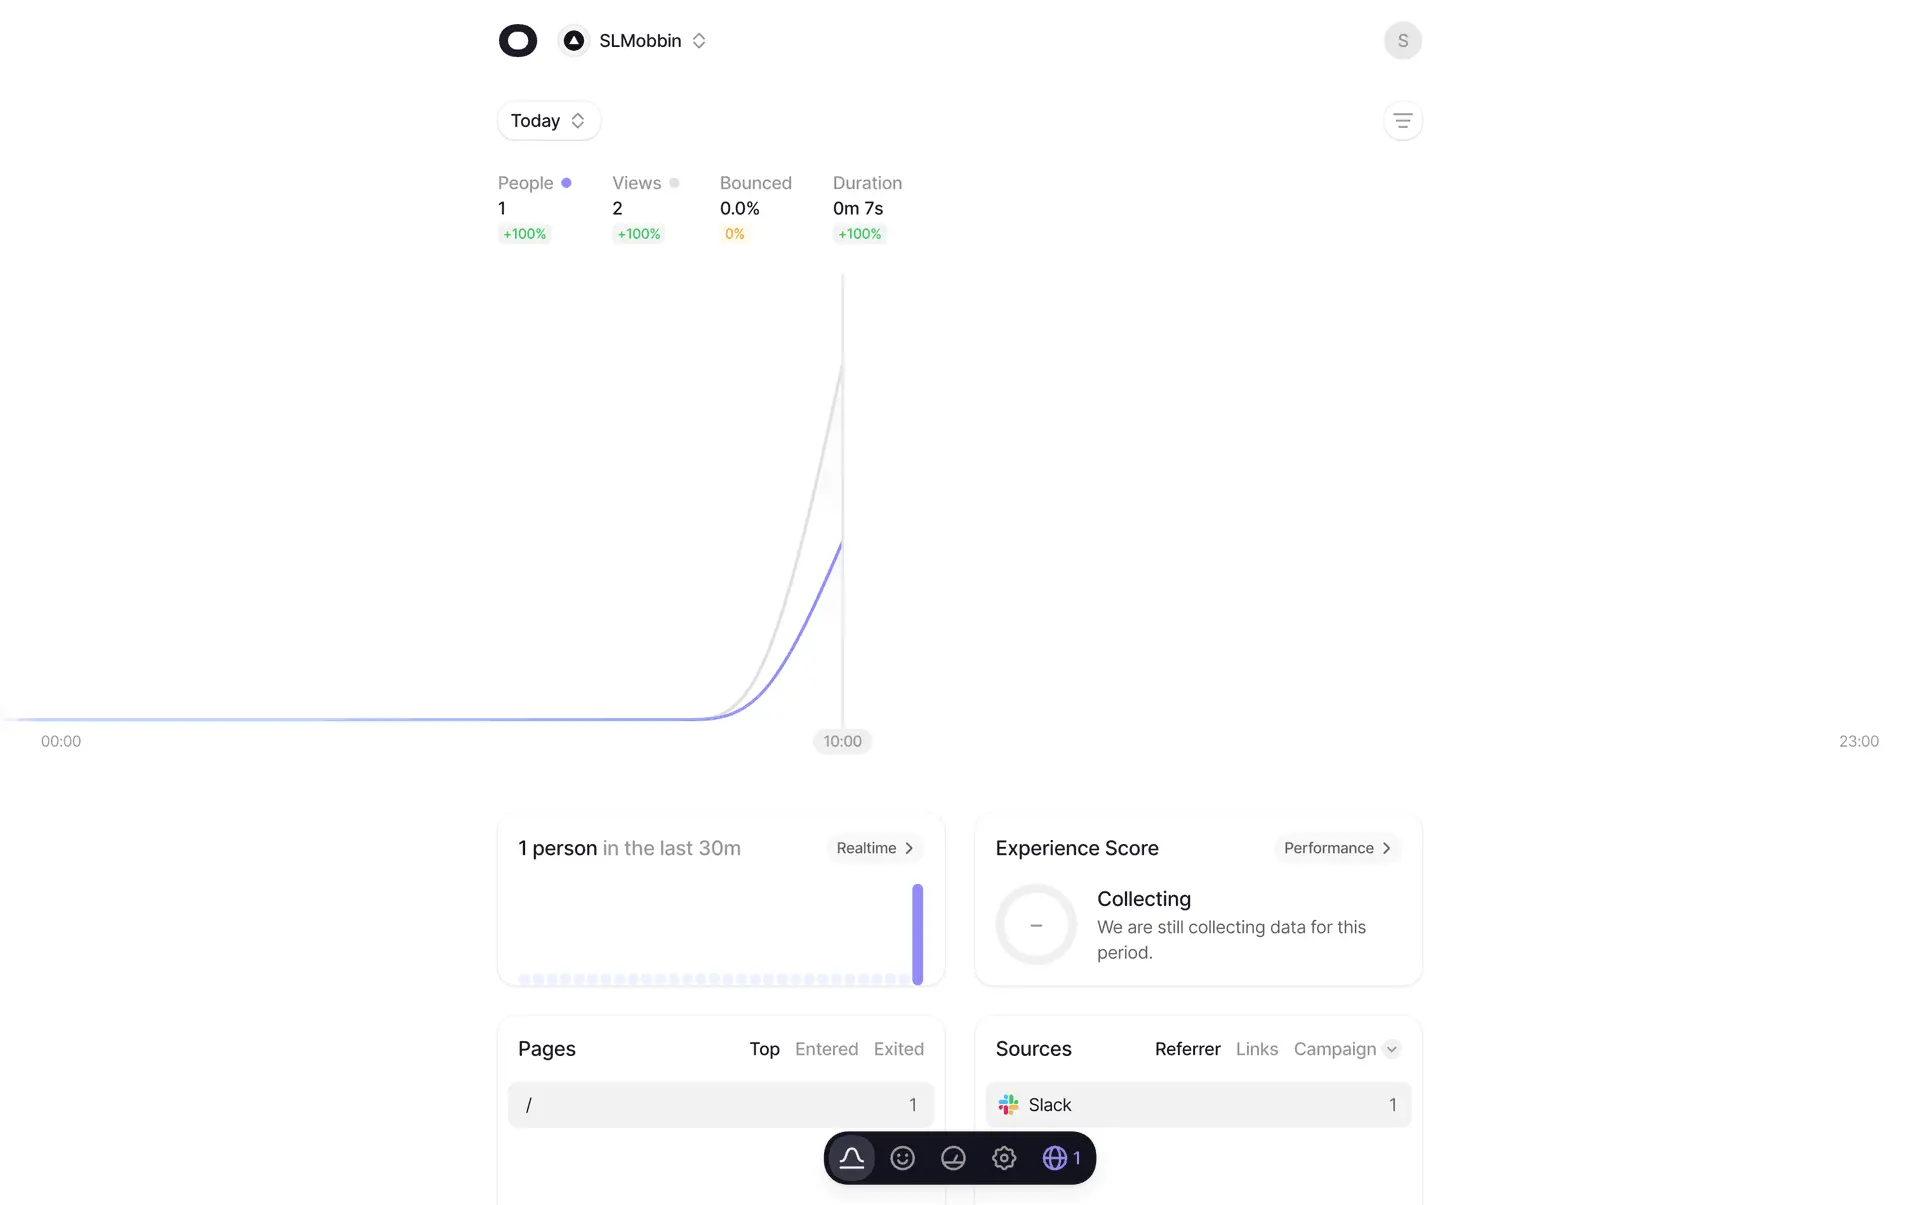Screen dimensions: 1920x1205
Task: Open the smiley face icon in dock
Action: (x=902, y=1158)
